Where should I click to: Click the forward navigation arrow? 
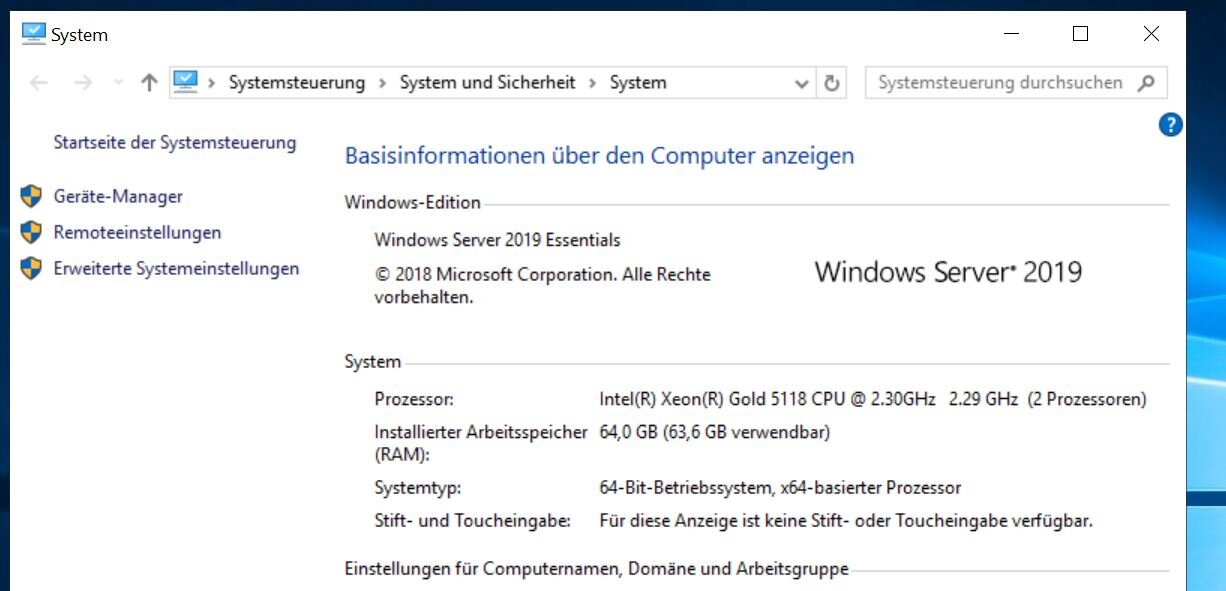[83, 83]
